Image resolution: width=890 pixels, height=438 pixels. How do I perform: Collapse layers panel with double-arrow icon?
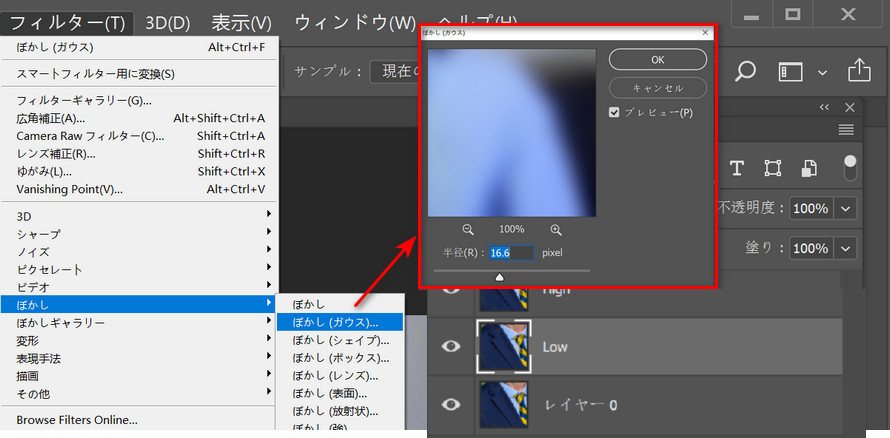pyautogui.click(x=824, y=107)
